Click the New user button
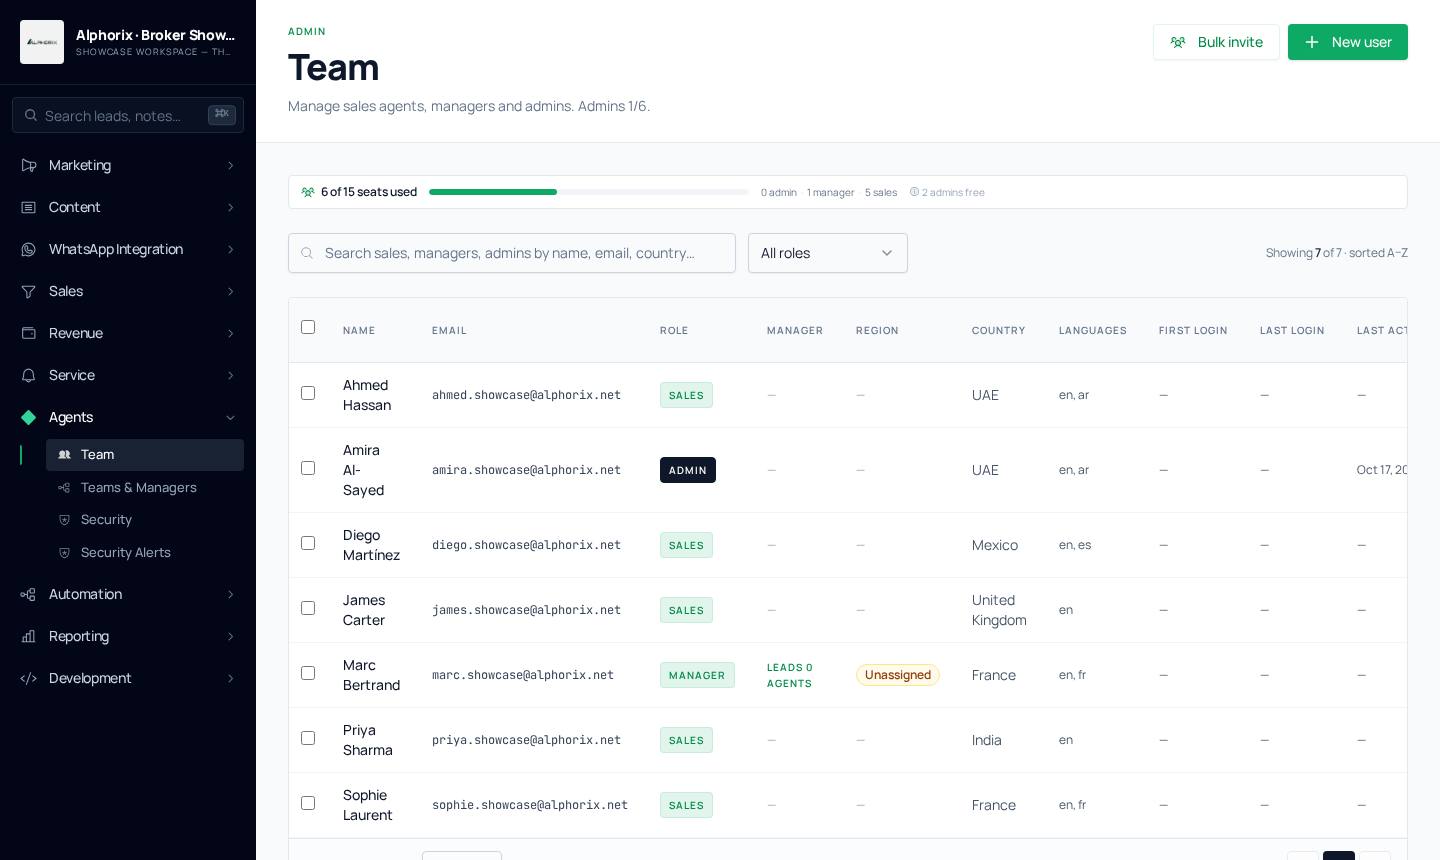Screen dimensions: 1440x860 point(1348,42)
